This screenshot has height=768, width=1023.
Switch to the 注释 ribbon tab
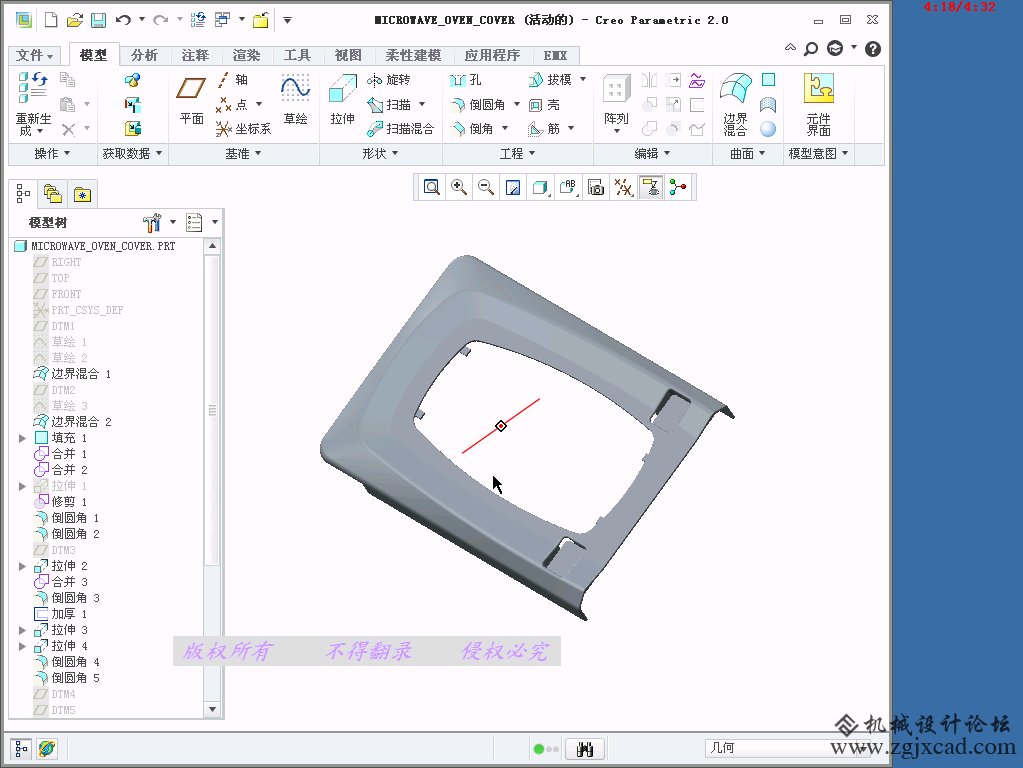point(195,55)
